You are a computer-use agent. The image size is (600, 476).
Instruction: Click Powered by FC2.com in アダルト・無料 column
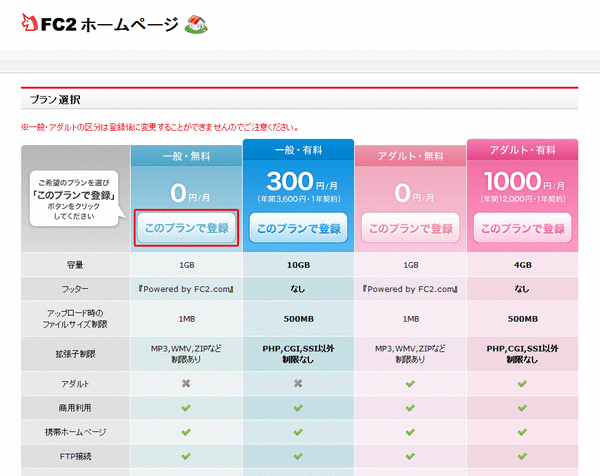coord(411,289)
